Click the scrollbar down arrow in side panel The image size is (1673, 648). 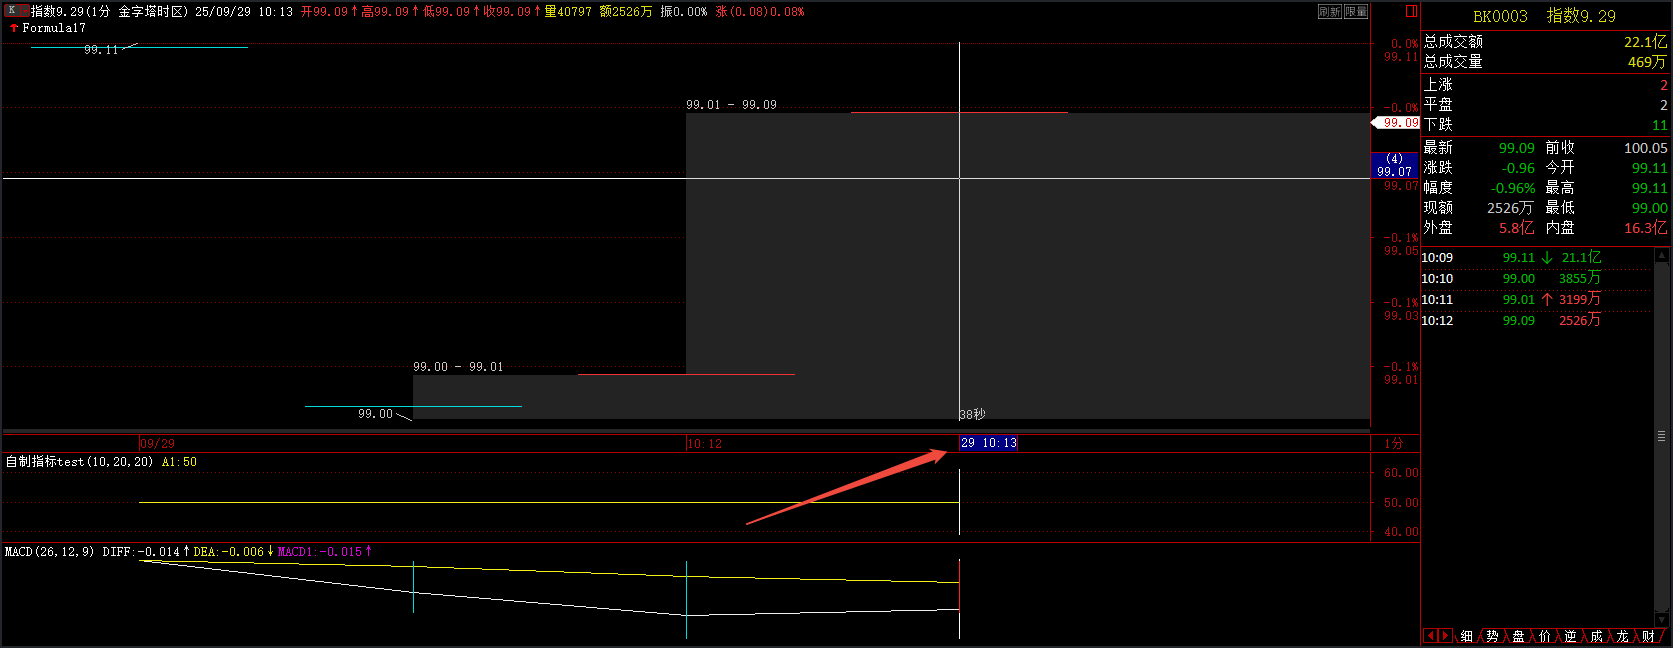click(x=1662, y=620)
